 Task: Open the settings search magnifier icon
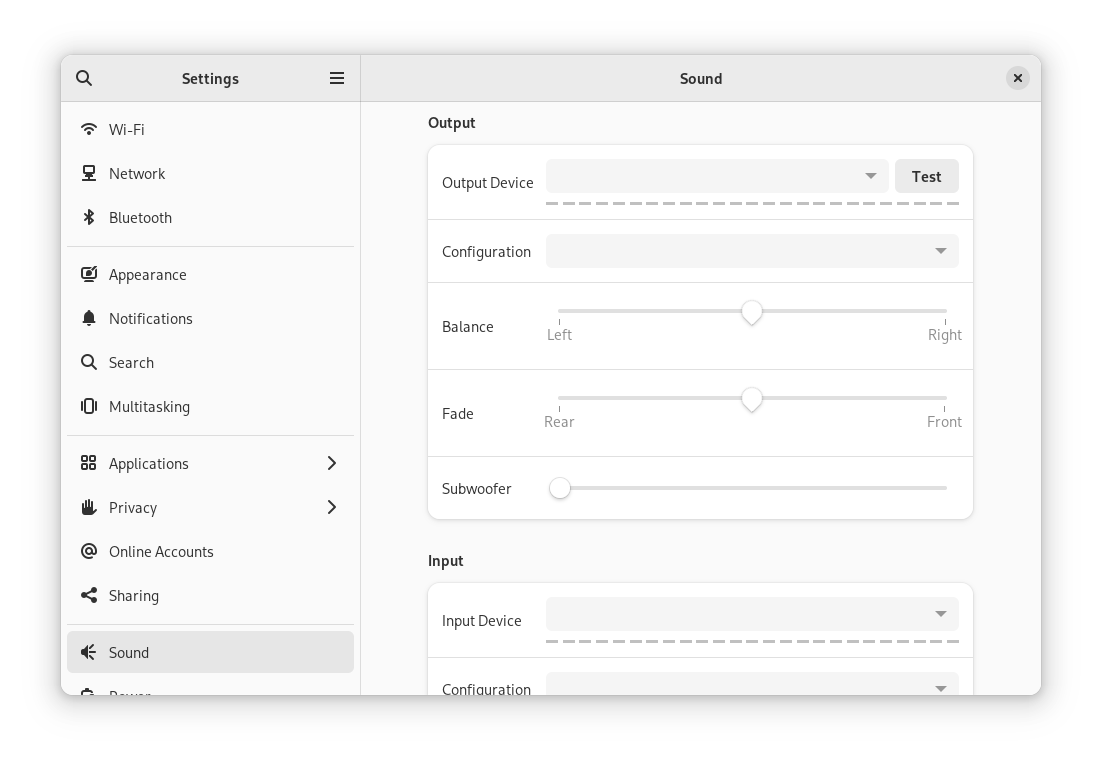(x=84, y=78)
